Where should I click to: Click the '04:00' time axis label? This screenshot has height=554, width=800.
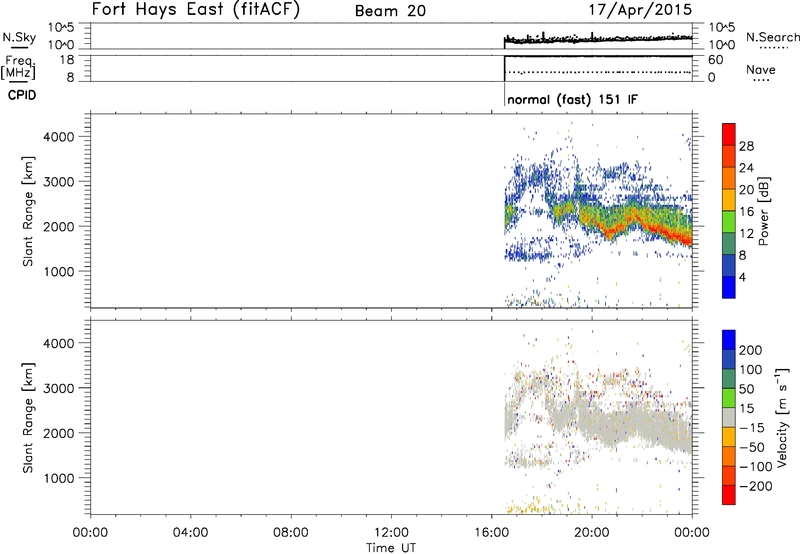(x=190, y=533)
